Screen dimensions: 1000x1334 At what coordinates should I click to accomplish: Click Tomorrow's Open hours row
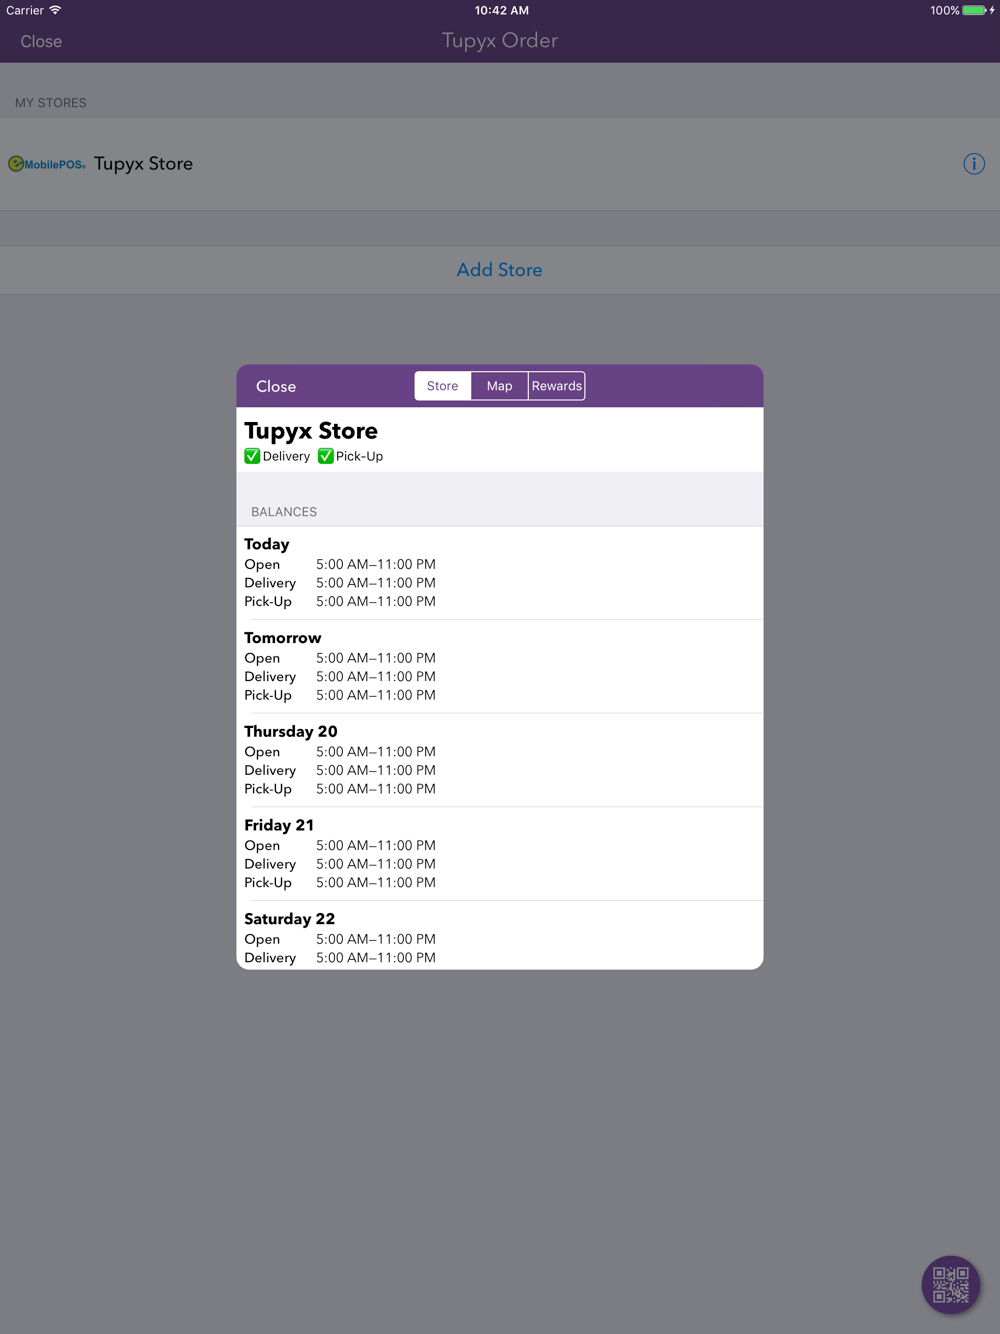(x=340, y=658)
